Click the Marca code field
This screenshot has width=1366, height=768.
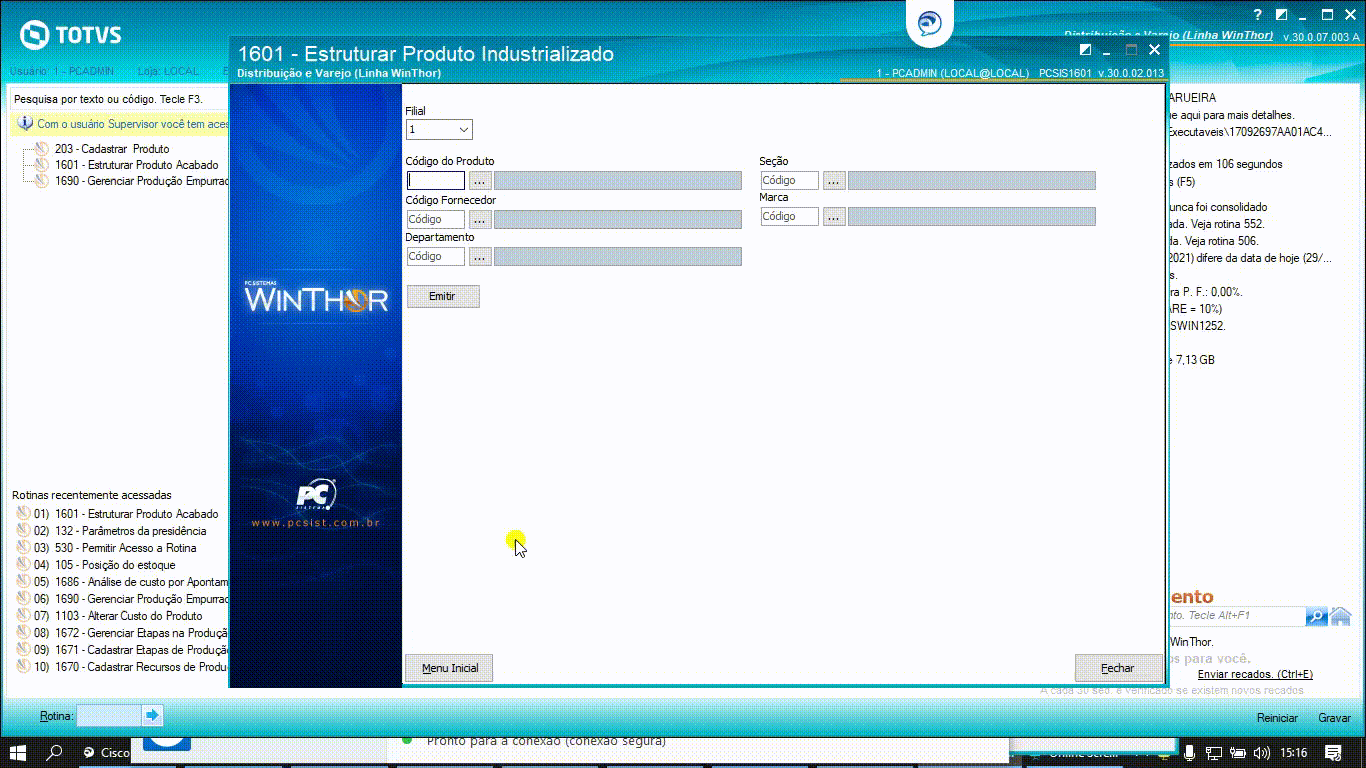click(x=790, y=216)
